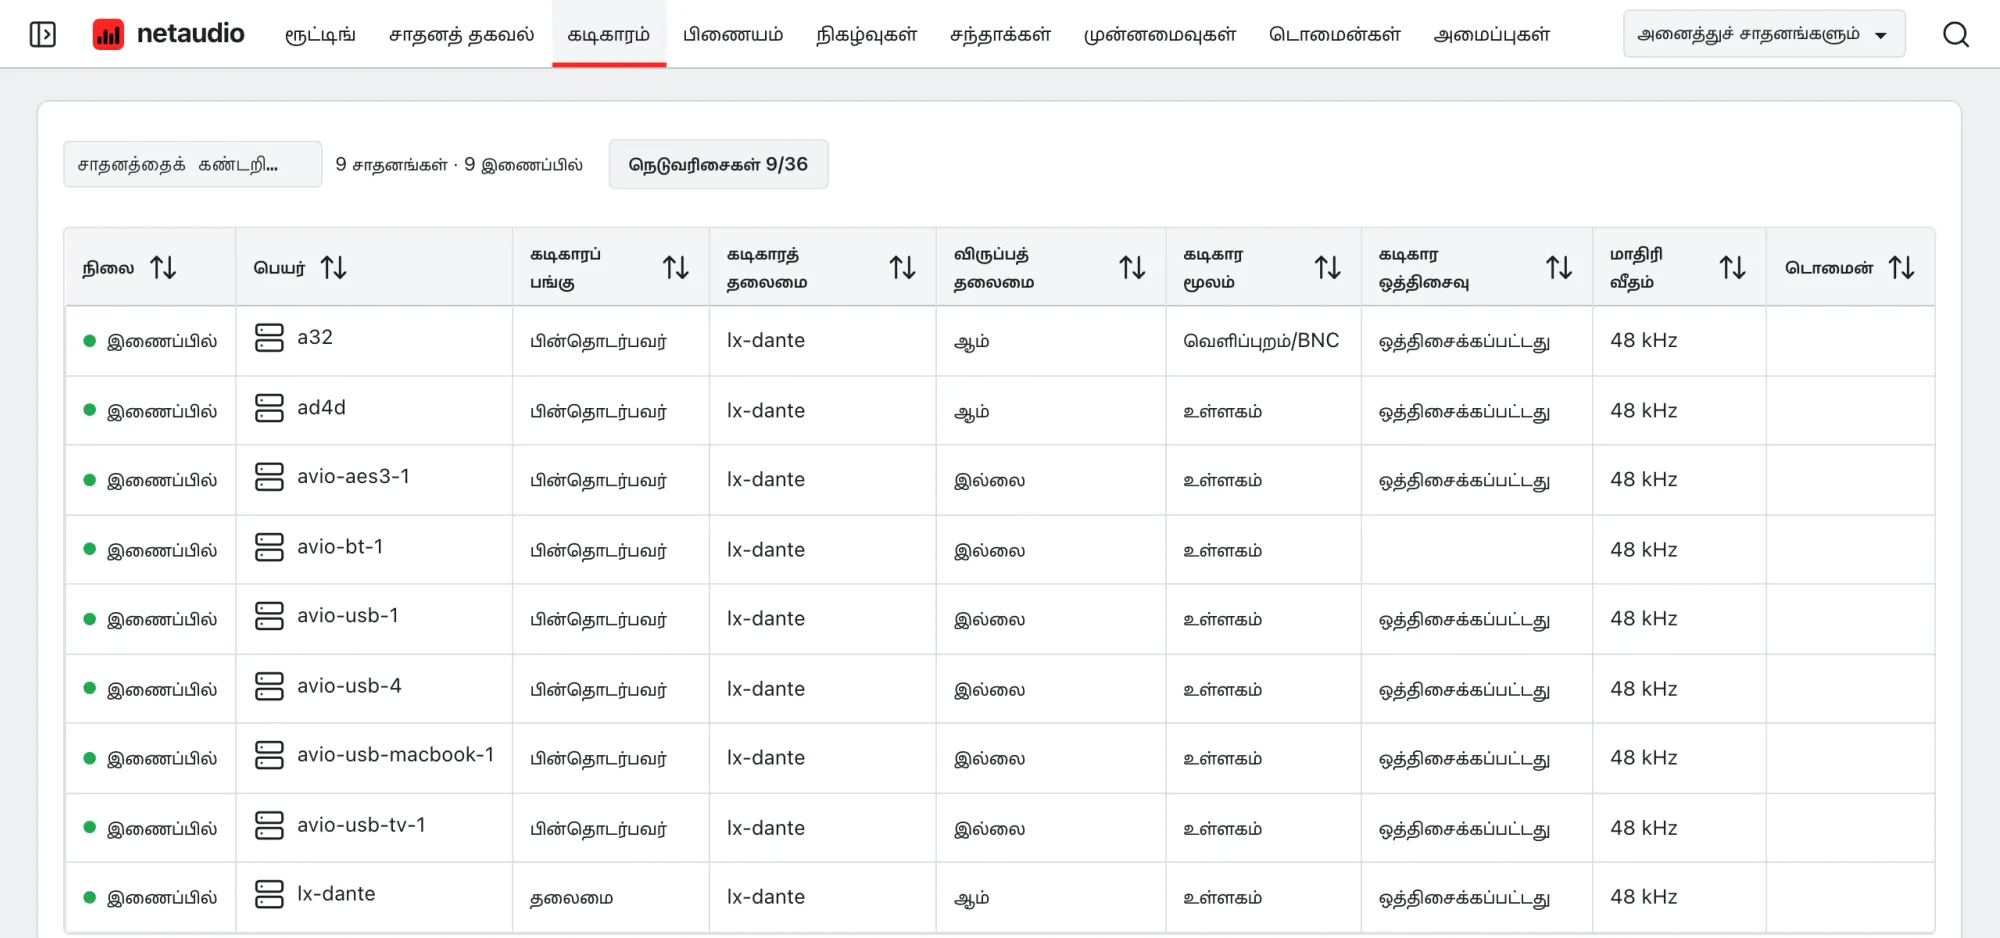Click the netaudio logo icon
Screen dimensions: 2000x938
tap(108, 34)
